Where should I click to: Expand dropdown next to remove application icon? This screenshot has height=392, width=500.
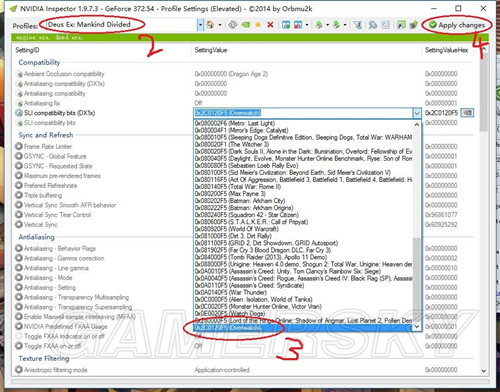click(x=307, y=25)
